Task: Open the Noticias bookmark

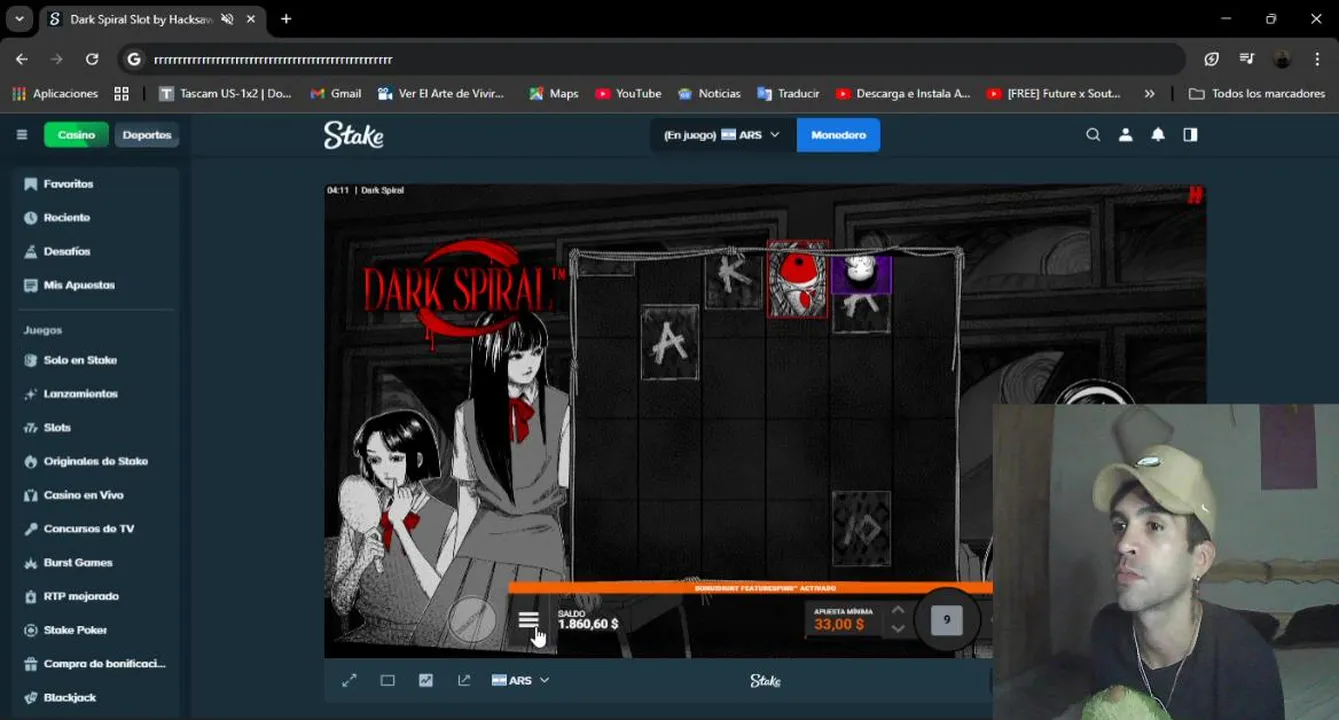Action: [709, 93]
